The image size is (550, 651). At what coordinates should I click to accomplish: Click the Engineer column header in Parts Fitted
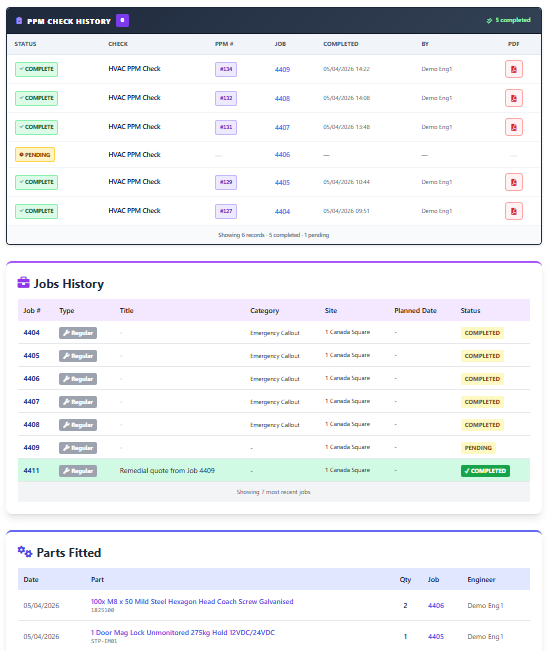481,580
